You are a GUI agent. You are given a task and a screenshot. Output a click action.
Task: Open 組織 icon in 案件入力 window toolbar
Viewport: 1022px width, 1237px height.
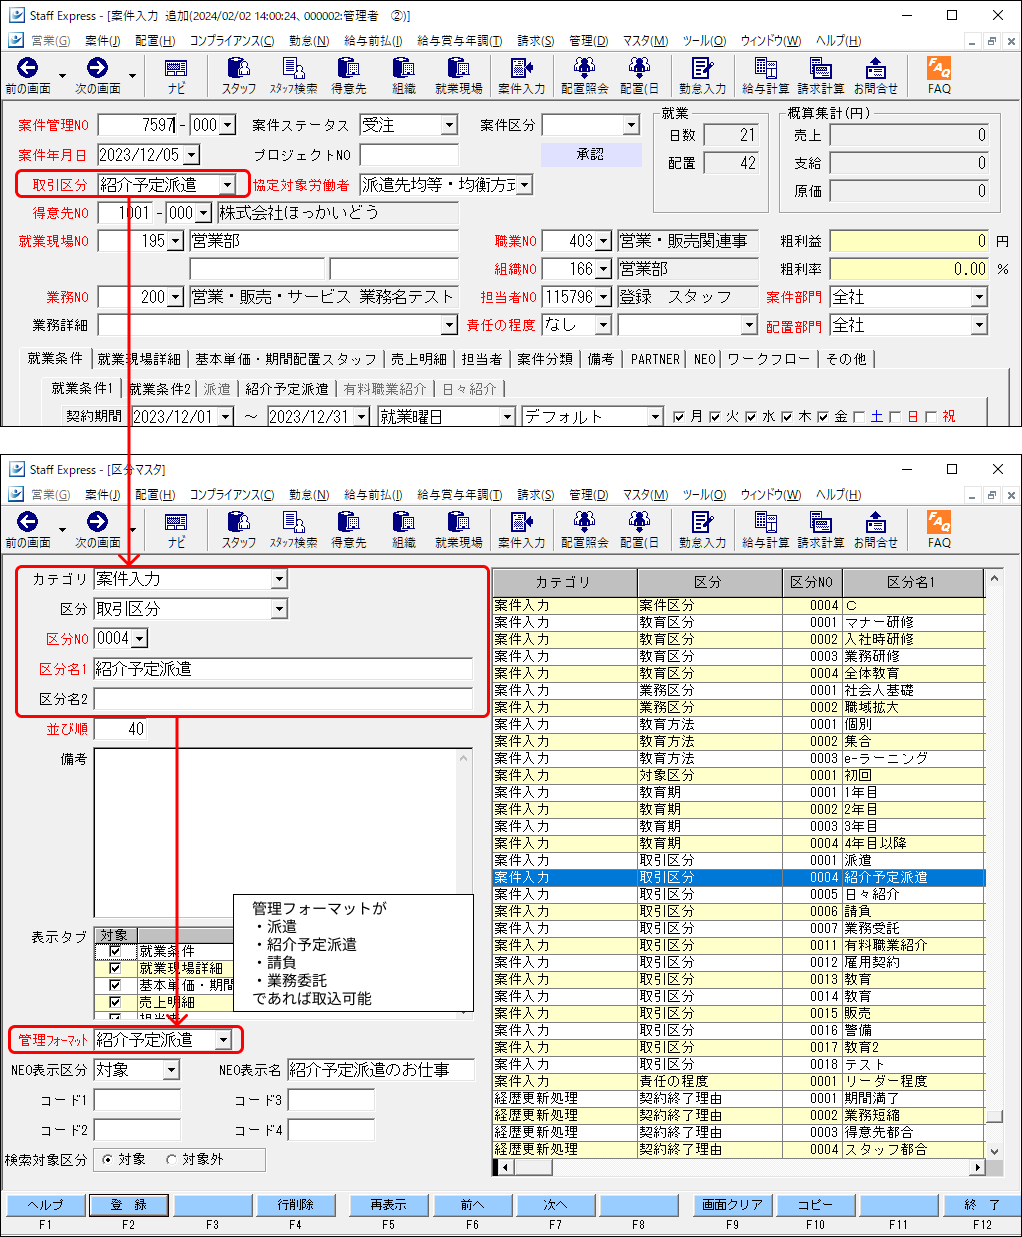coord(404,75)
